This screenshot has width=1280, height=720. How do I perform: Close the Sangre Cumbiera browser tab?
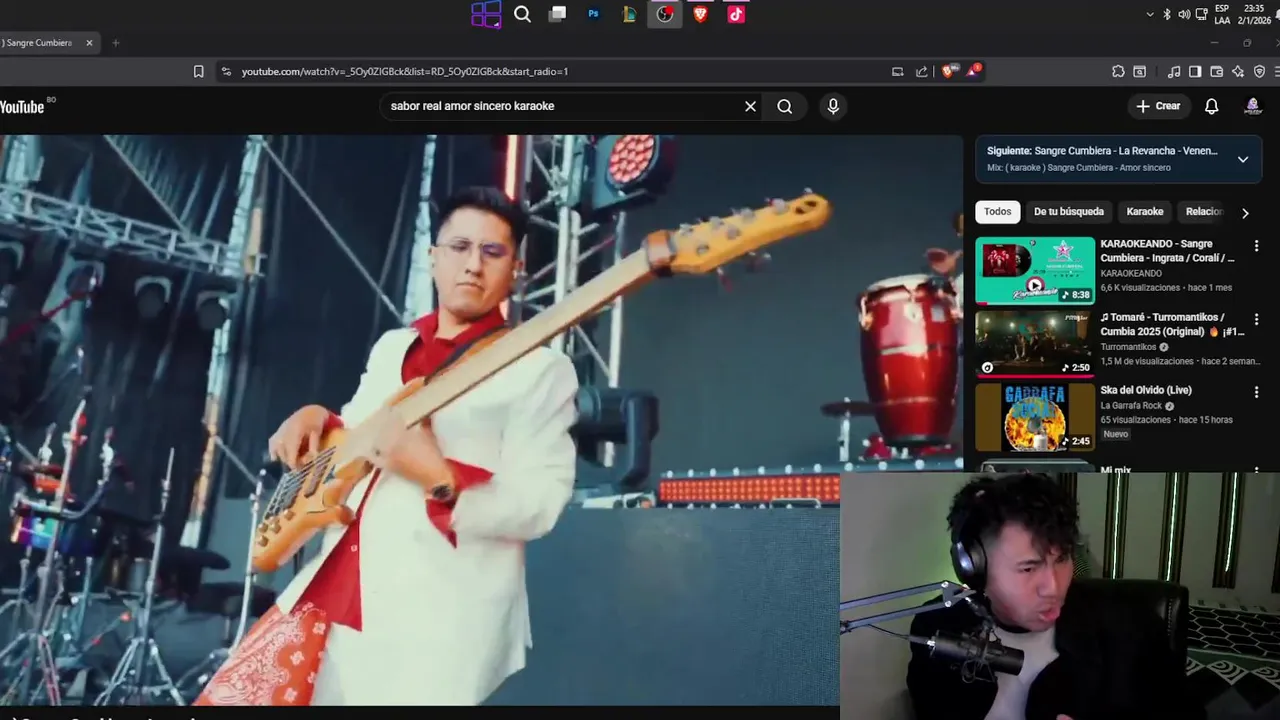pyautogui.click(x=89, y=43)
